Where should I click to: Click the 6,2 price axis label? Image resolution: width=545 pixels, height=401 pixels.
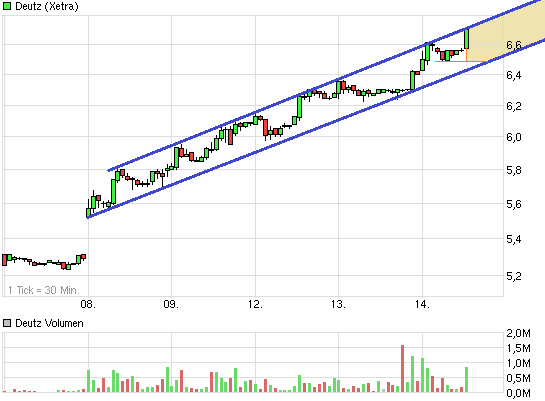[514, 106]
